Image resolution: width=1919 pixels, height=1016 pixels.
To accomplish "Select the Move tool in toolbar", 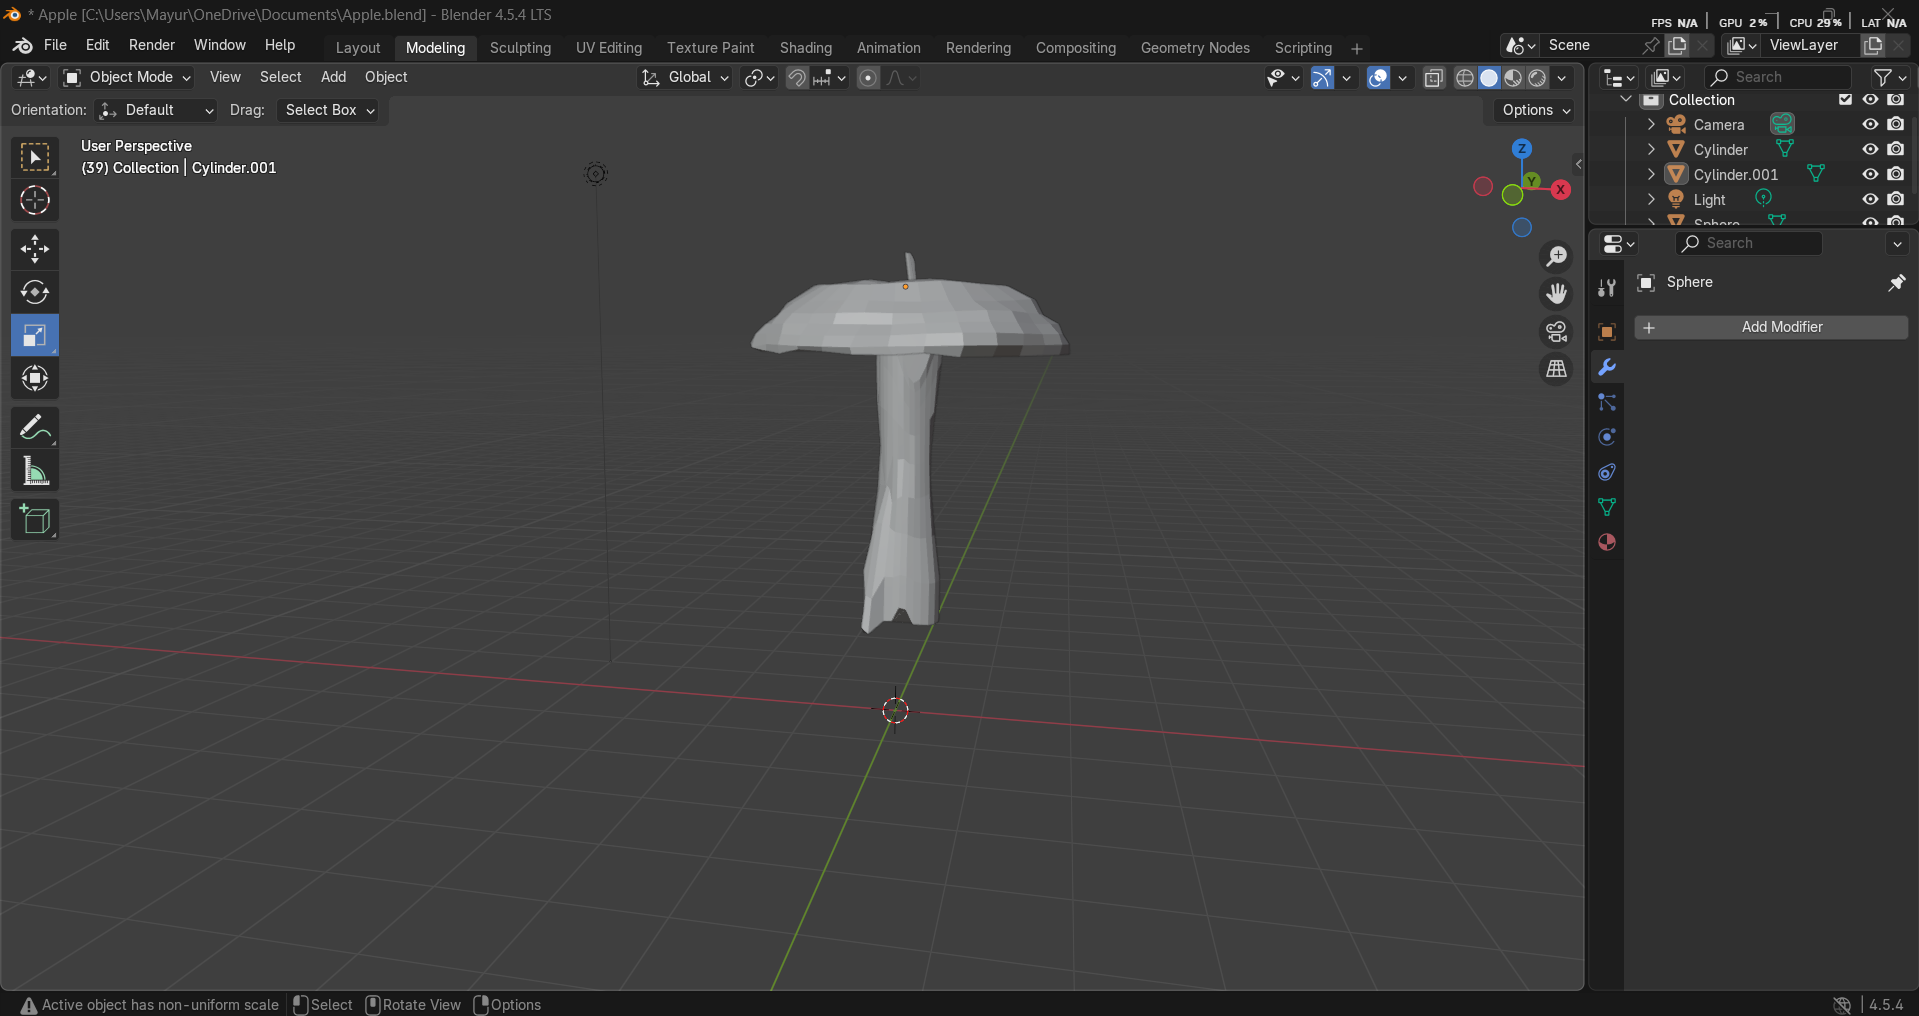I will (x=35, y=249).
